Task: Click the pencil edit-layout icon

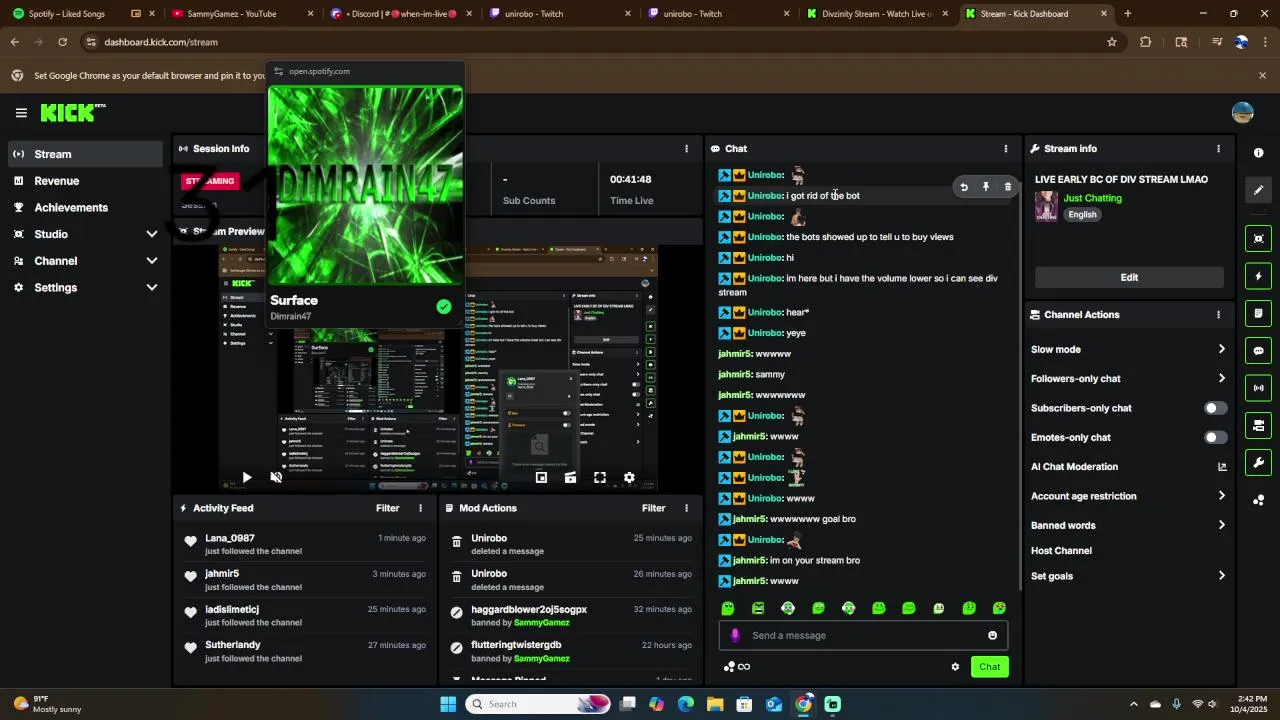Action: pos(1259,190)
